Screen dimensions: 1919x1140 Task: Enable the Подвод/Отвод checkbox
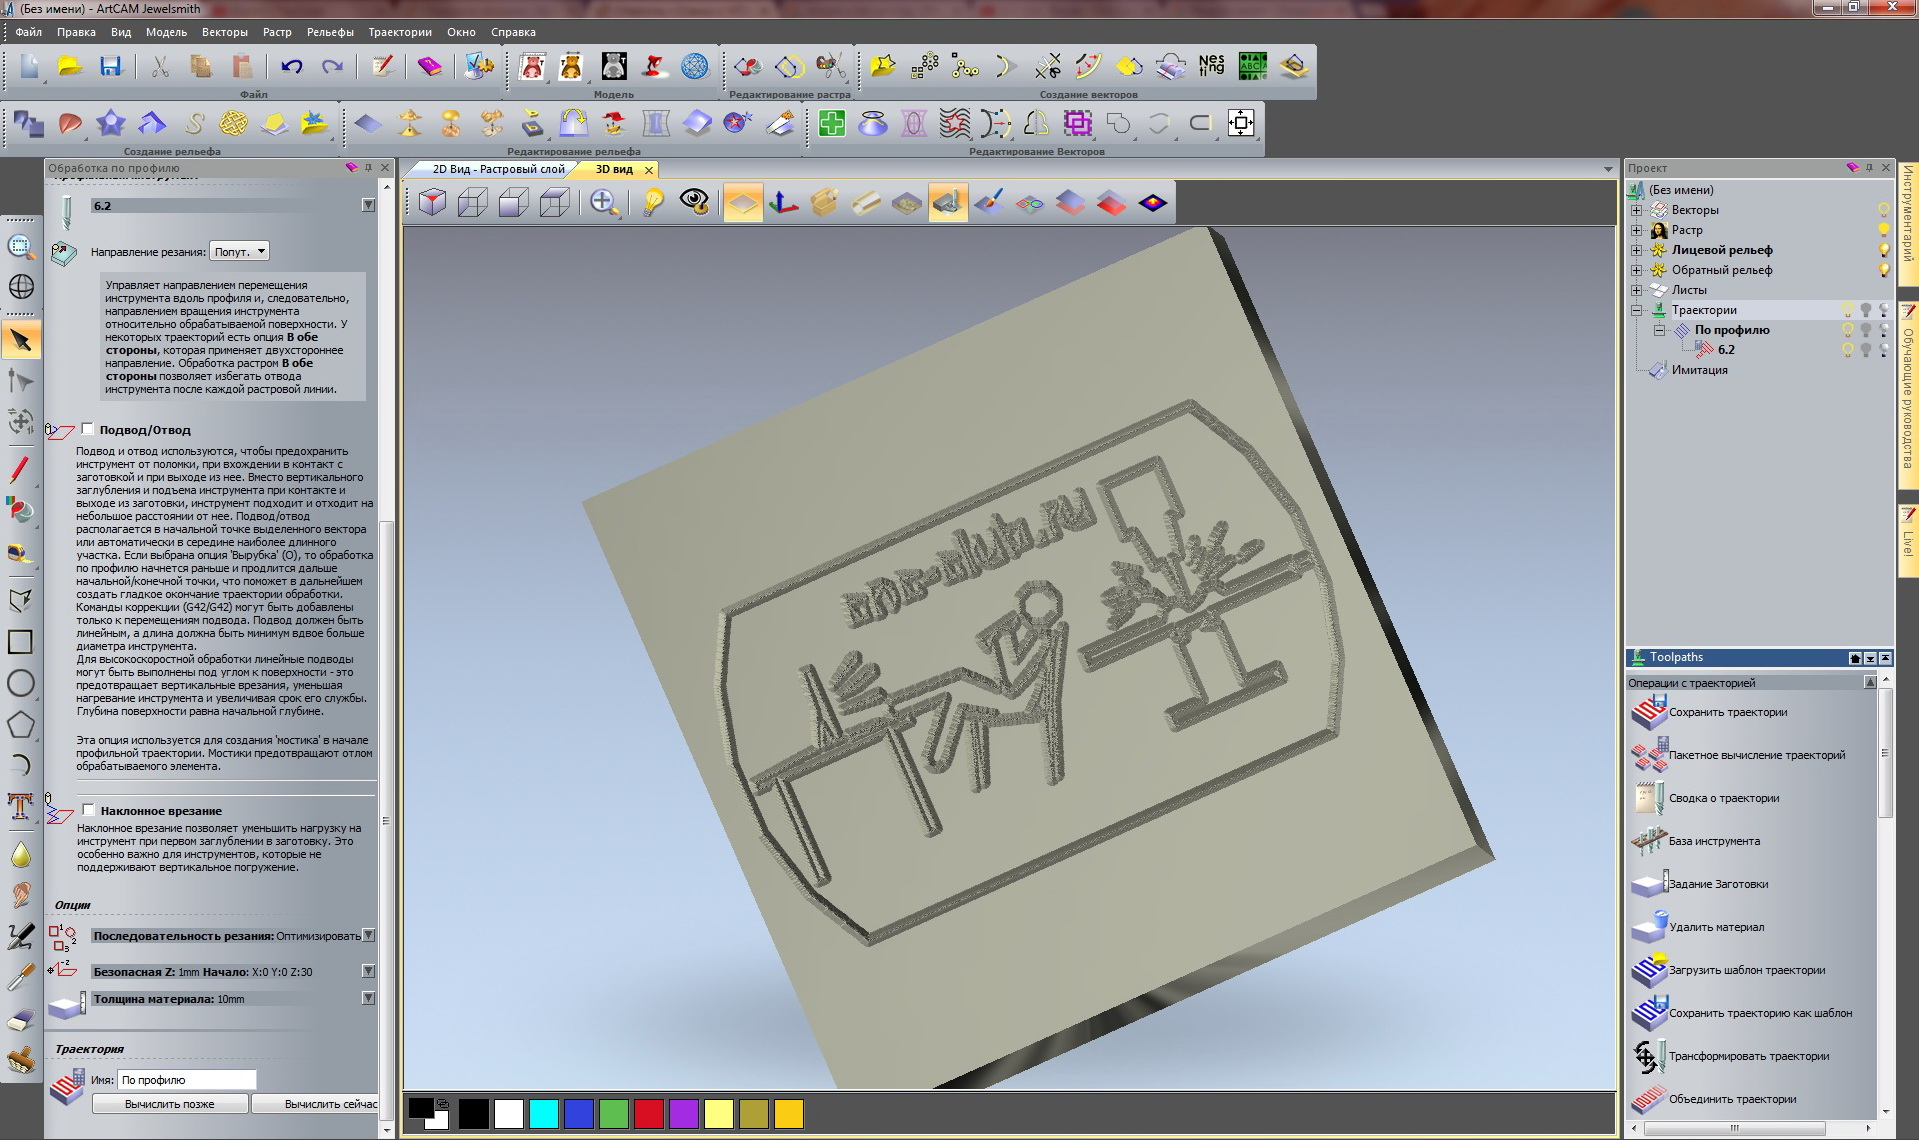[x=87, y=429]
